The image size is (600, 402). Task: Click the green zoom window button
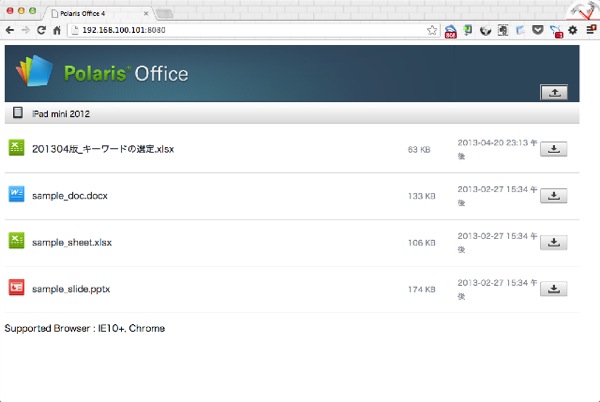[33, 11]
